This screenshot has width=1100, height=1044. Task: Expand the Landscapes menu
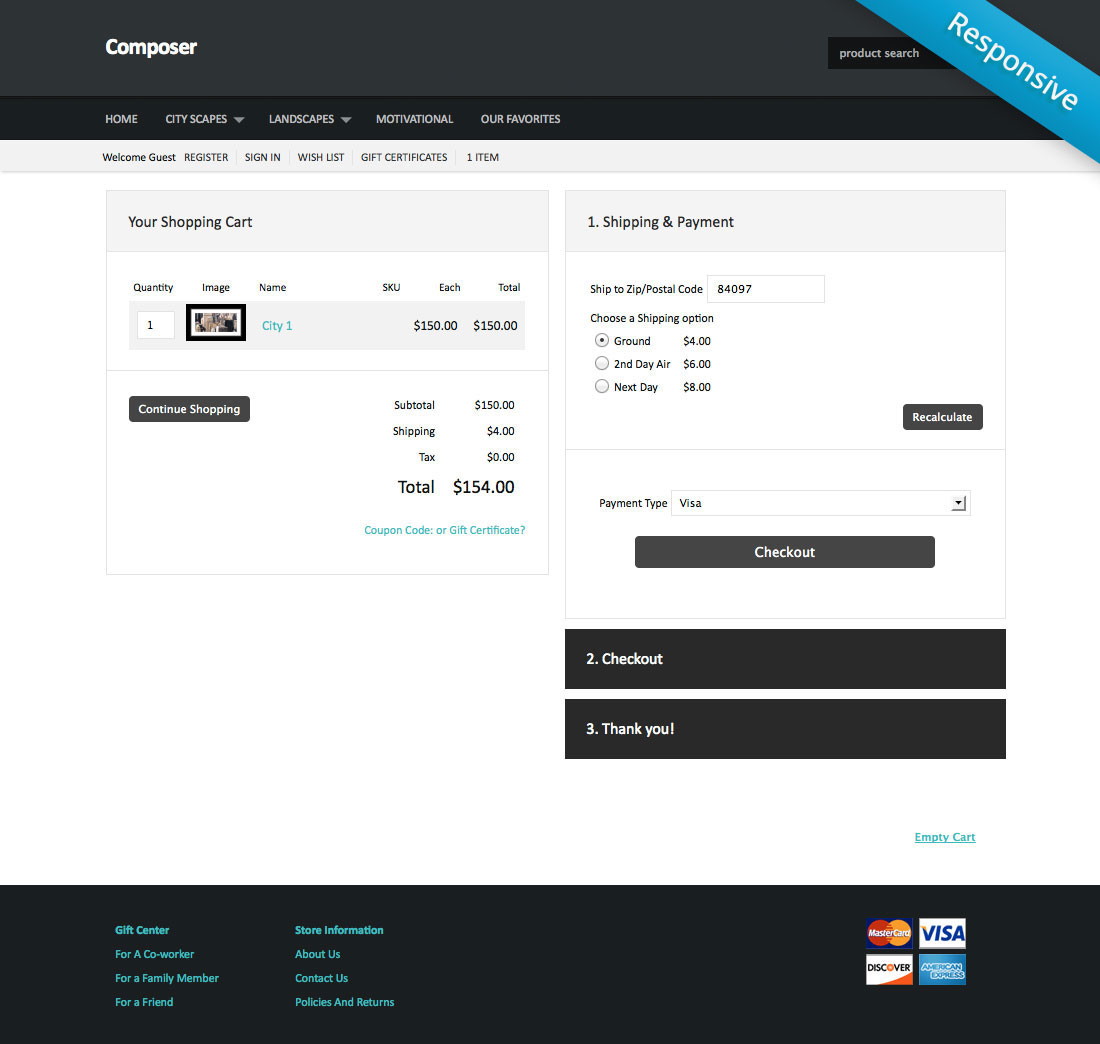[309, 119]
